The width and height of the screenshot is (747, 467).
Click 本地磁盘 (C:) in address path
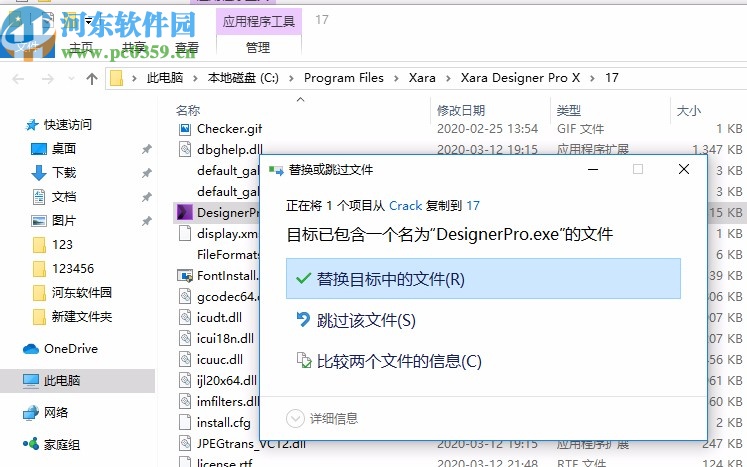[243, 78]
